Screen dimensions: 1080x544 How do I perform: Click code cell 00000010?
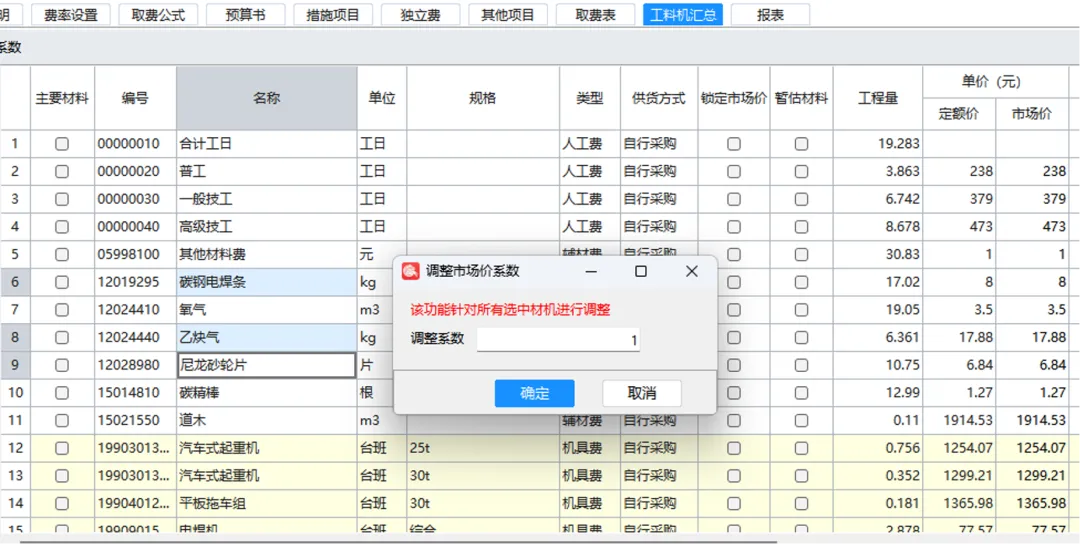(136, 144)
